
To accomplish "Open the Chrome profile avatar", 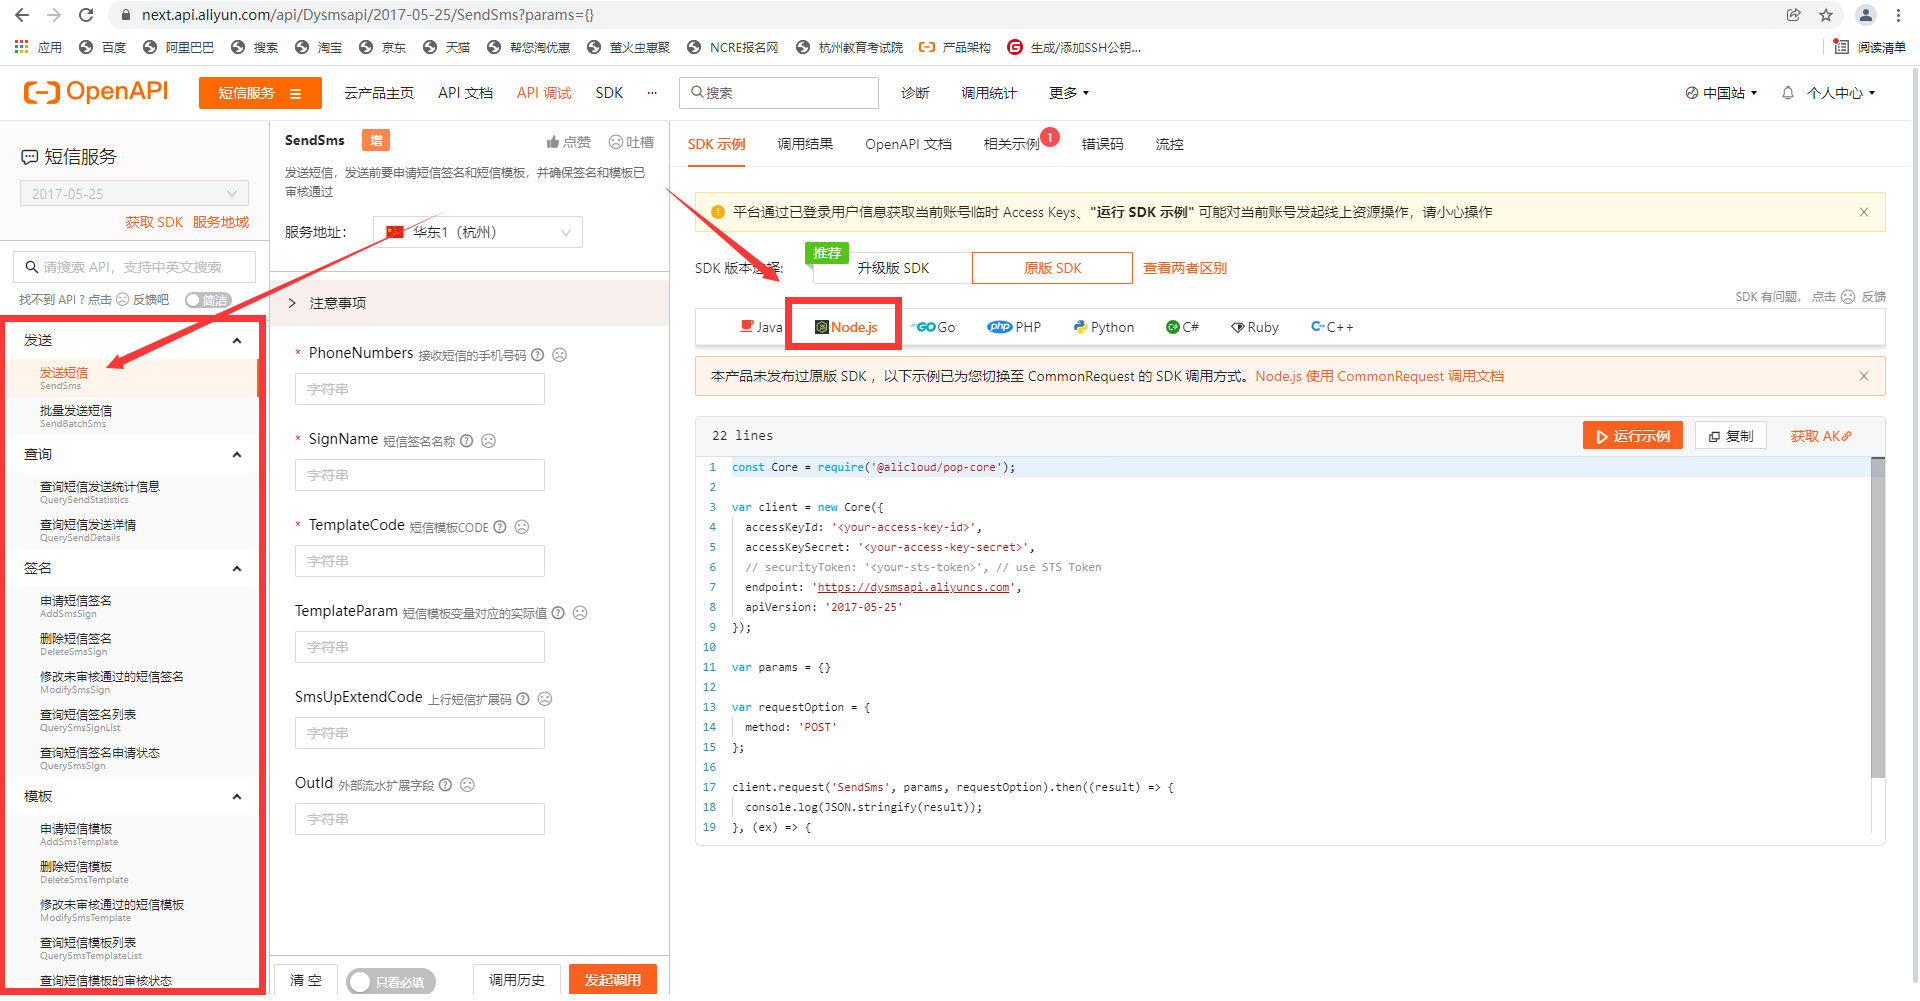I will (1866, 15).
